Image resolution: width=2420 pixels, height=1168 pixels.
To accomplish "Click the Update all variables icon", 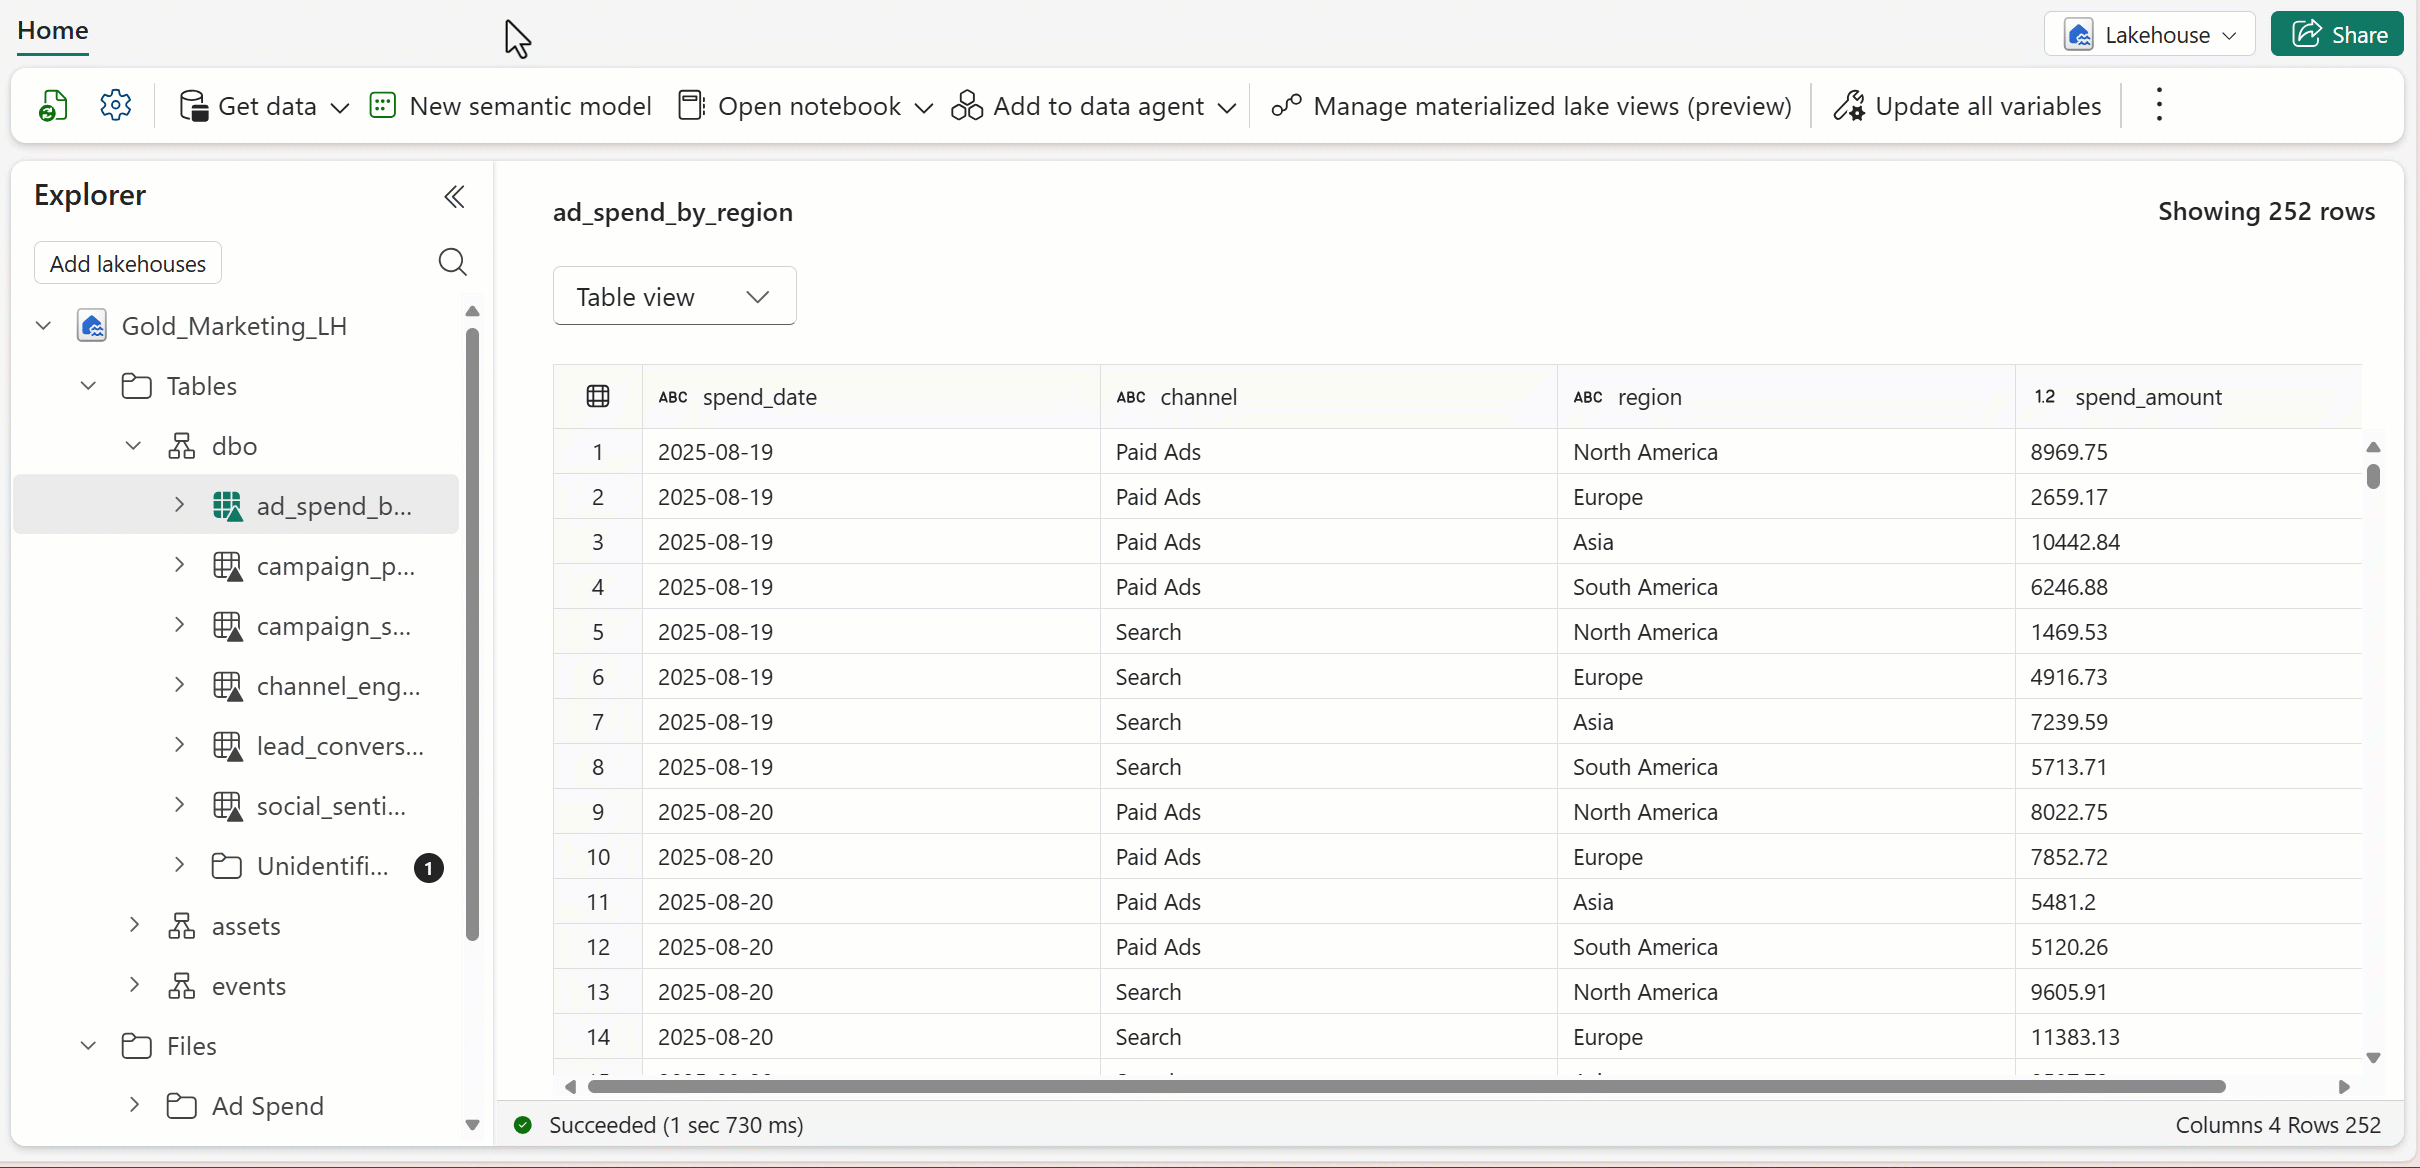I will pos(1849,105).
